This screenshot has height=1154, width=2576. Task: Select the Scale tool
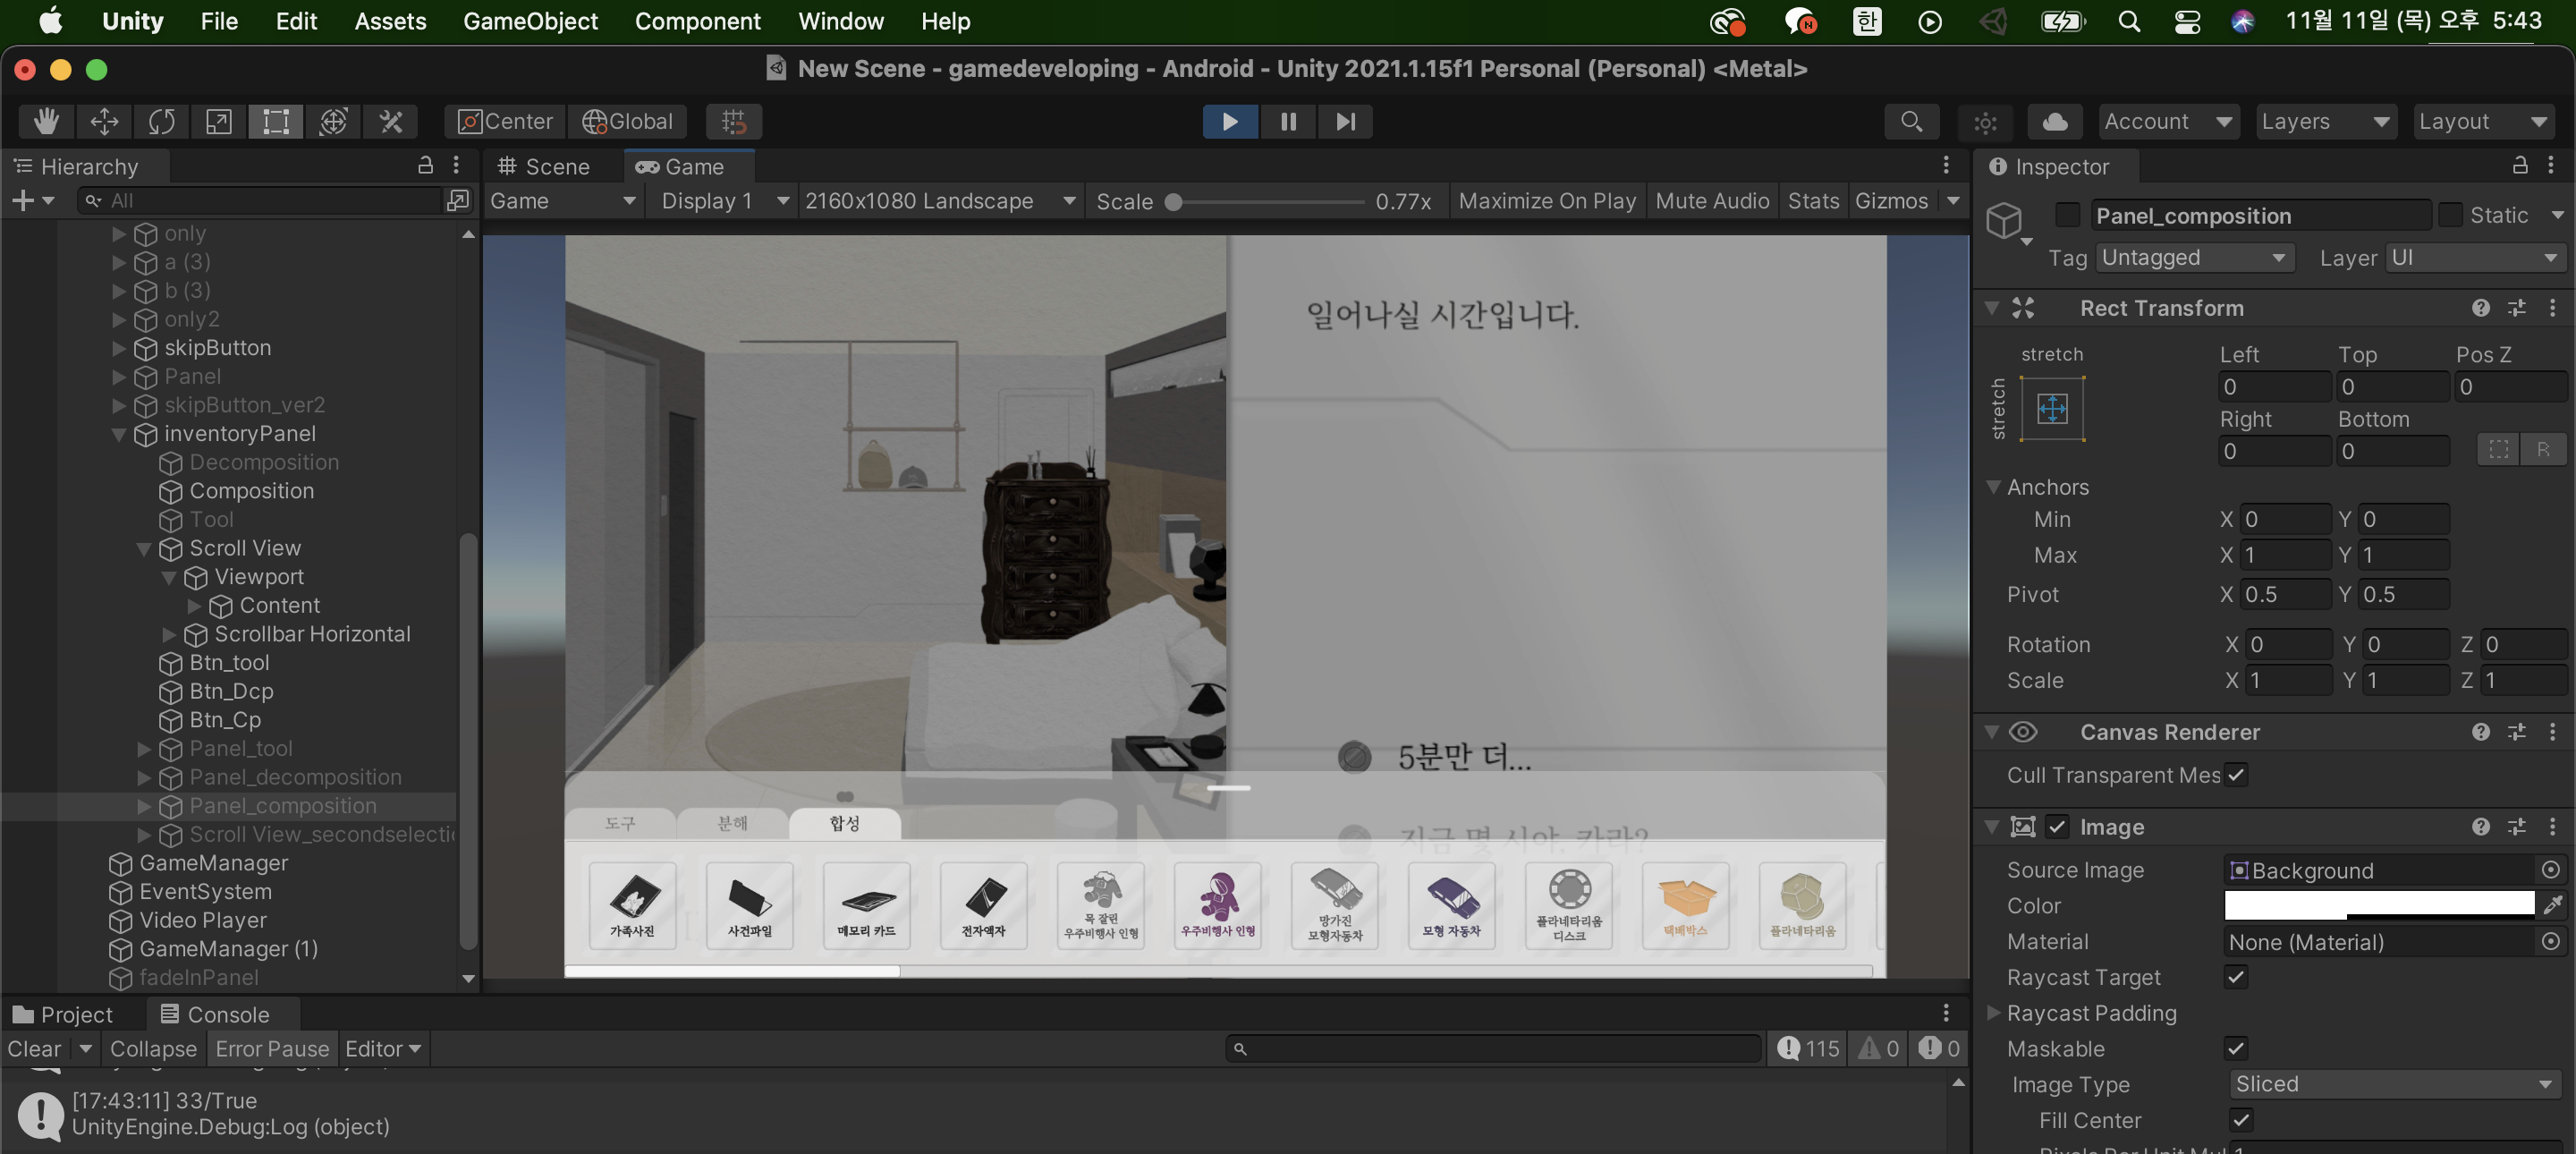point(218,121)
